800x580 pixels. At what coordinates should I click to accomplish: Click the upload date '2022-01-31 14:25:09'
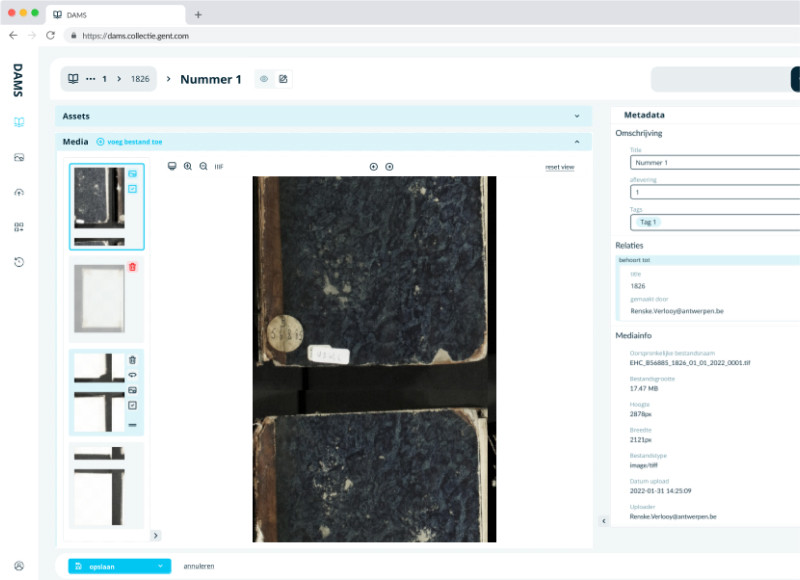(x=660, y=491)
